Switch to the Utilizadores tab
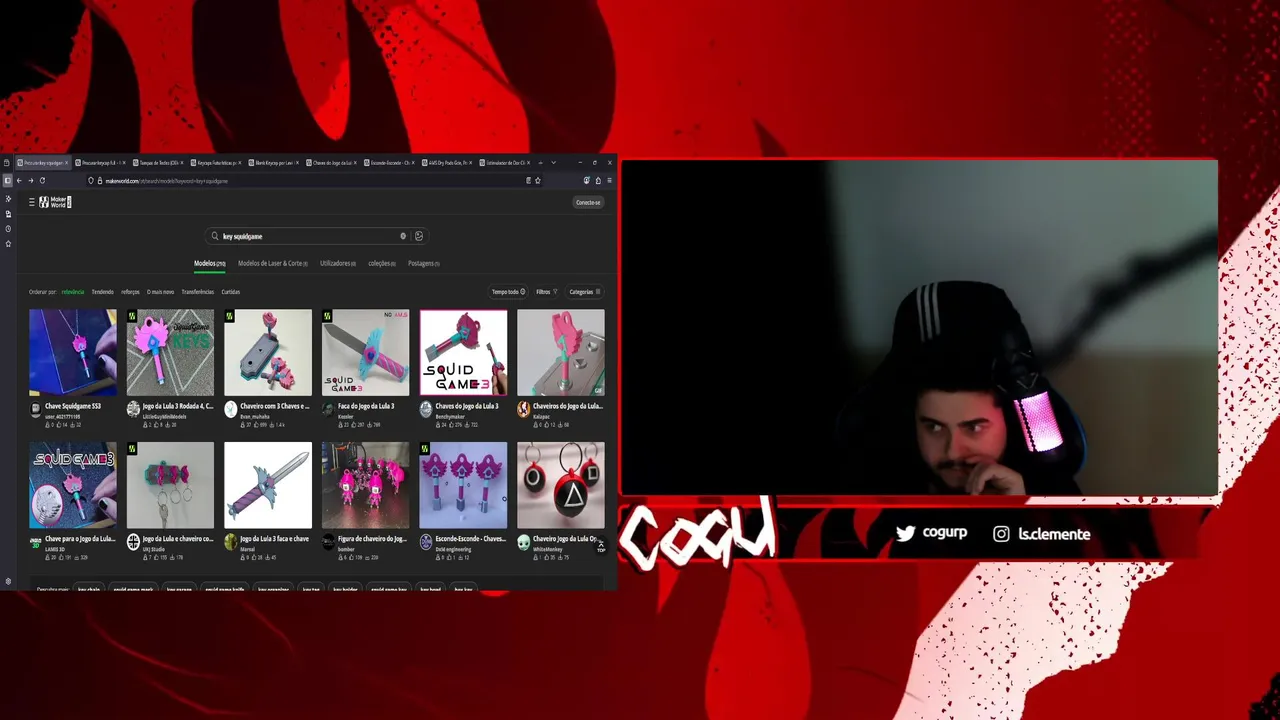The height and width of the screenshot is (720, 1280). [x=338, y=264]
